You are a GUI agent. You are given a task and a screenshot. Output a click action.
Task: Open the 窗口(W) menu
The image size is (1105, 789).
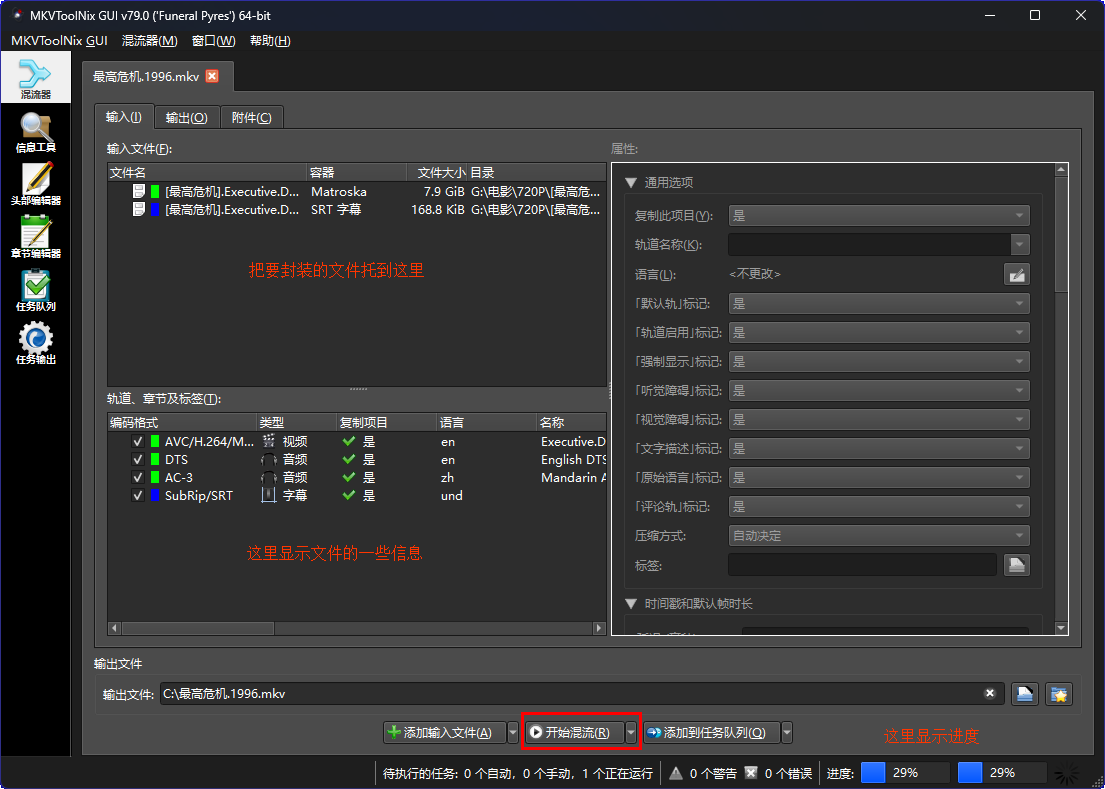tap(214, 41)
